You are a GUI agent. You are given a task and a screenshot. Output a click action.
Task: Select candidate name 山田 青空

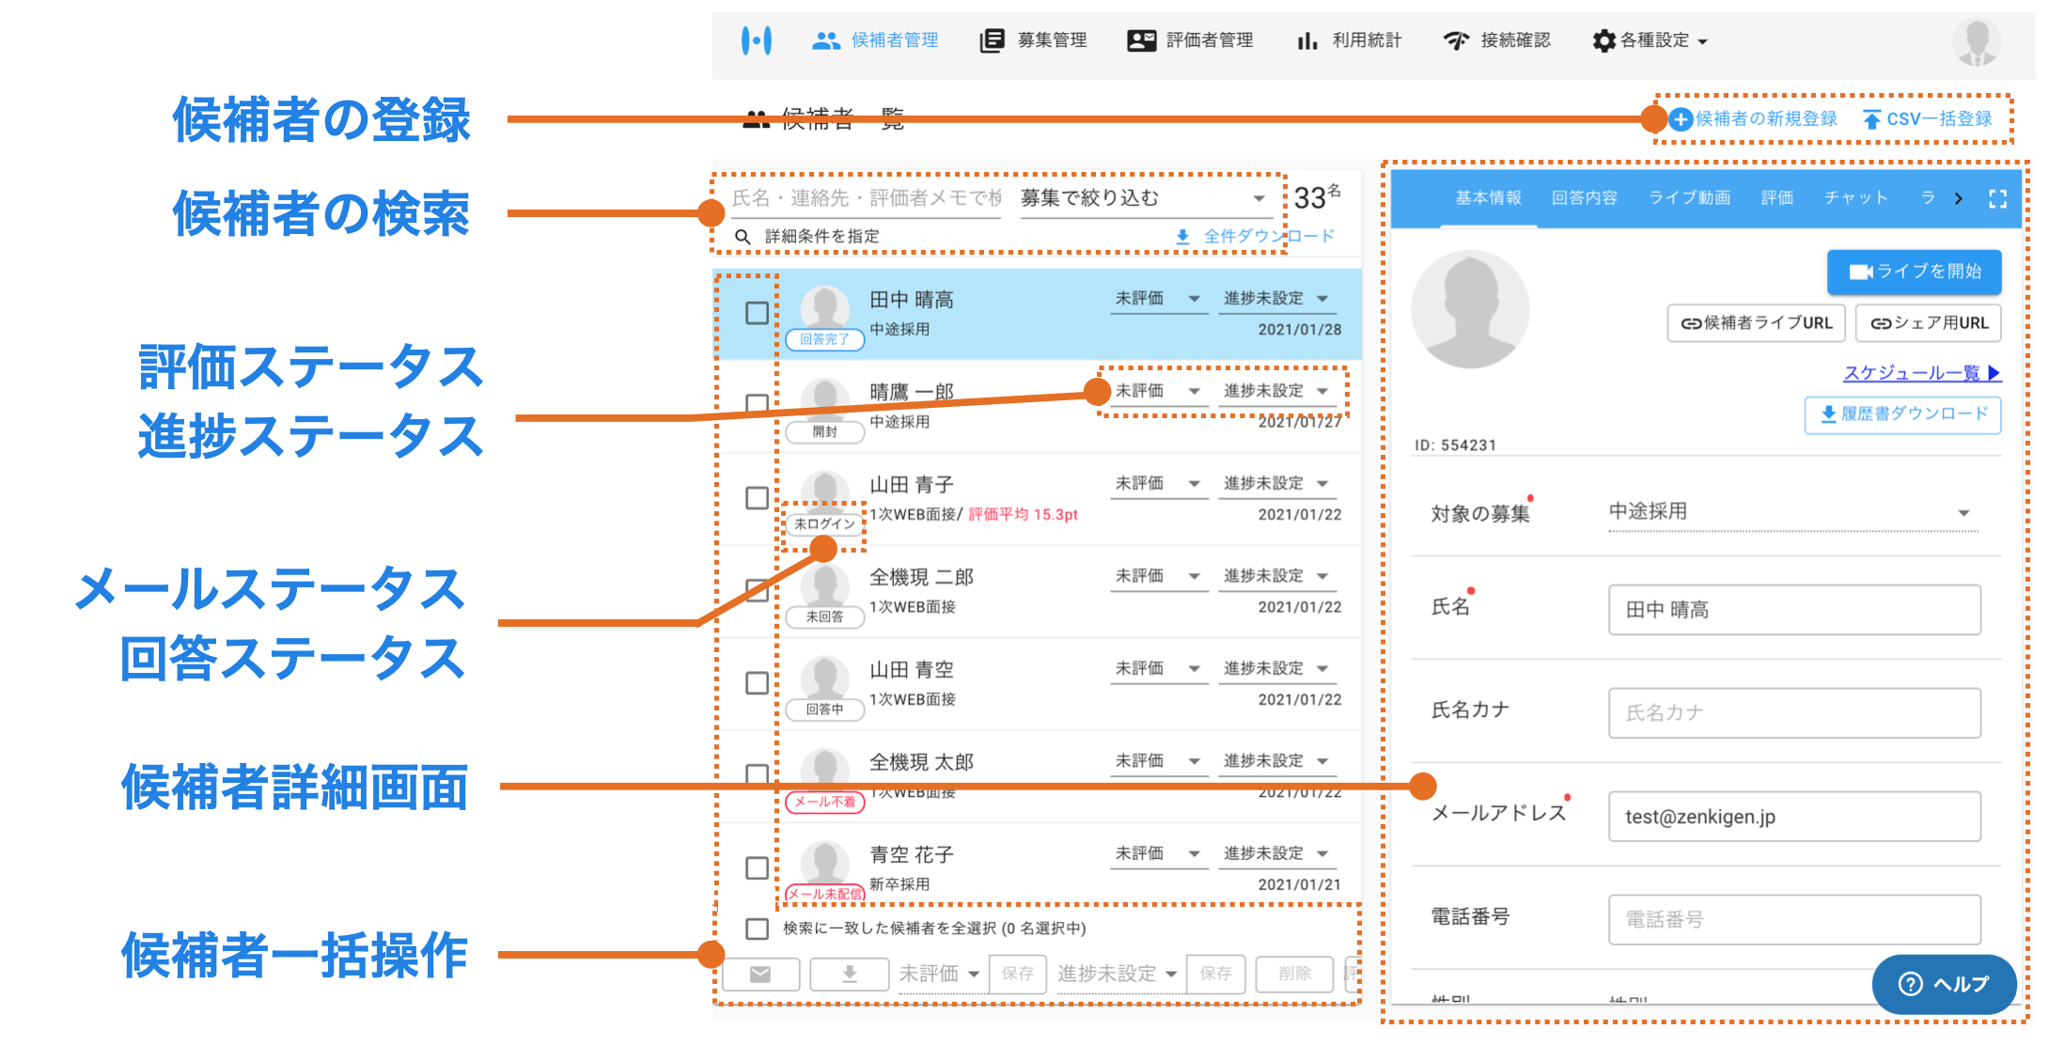(912, 670)
